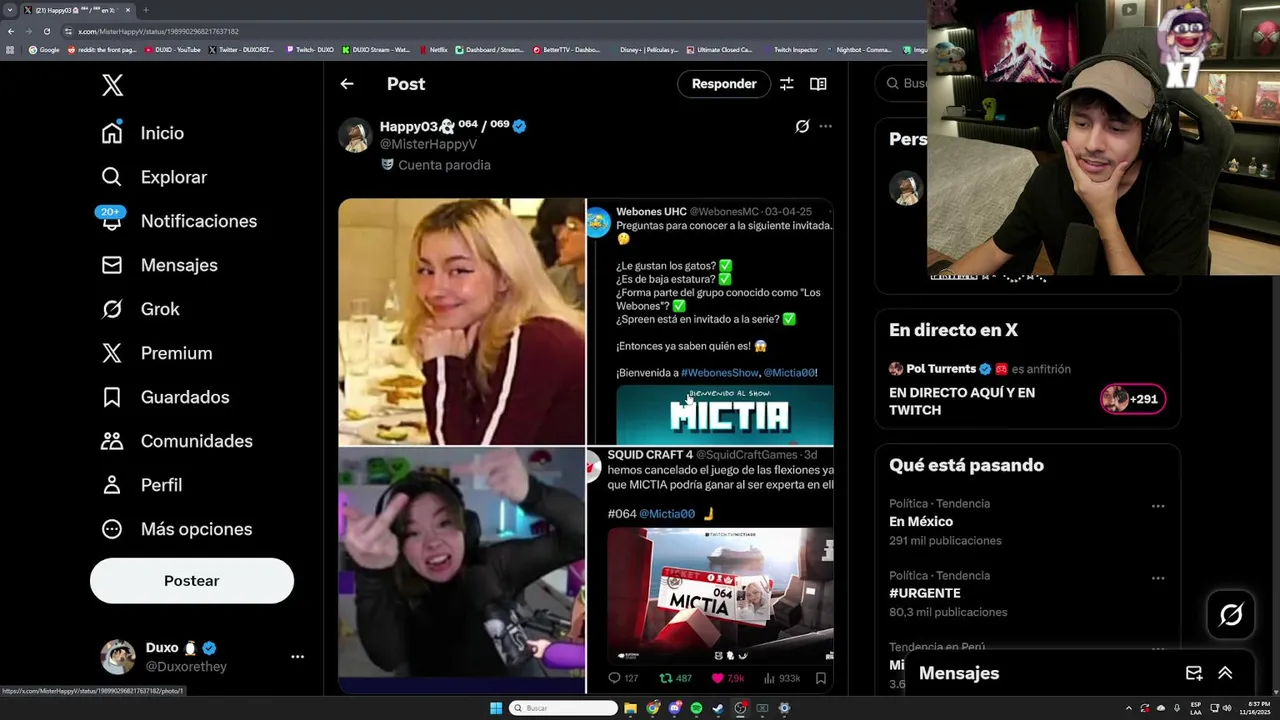Viewport: 1280px width, 720px height.
Task: Open Duxo account menu three dots
Action: (x=297, y=657)
